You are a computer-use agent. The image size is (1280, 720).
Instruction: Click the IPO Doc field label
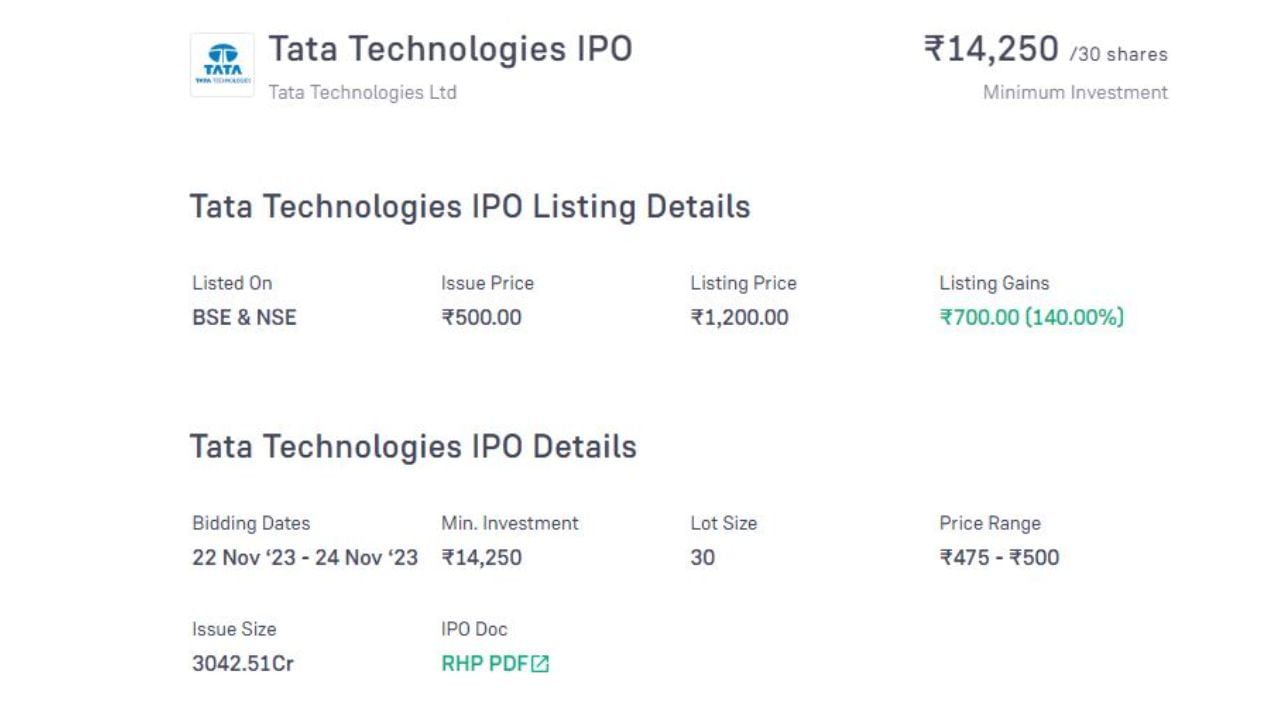[x=474, y=629]
